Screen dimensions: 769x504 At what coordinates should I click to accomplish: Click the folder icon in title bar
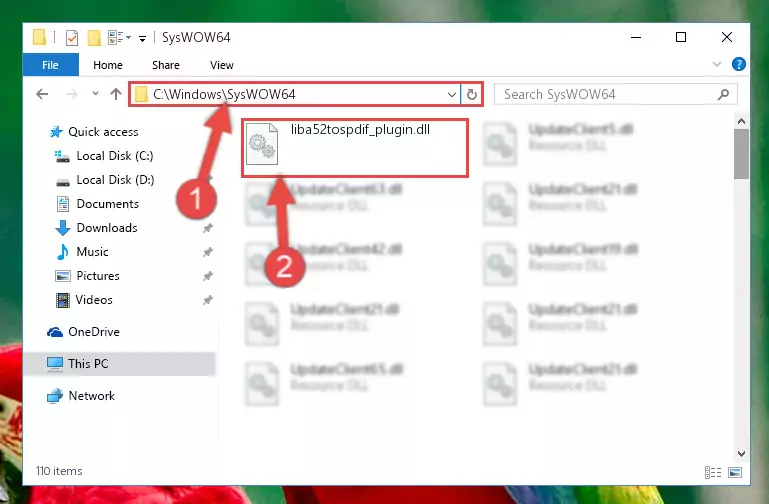40,37
